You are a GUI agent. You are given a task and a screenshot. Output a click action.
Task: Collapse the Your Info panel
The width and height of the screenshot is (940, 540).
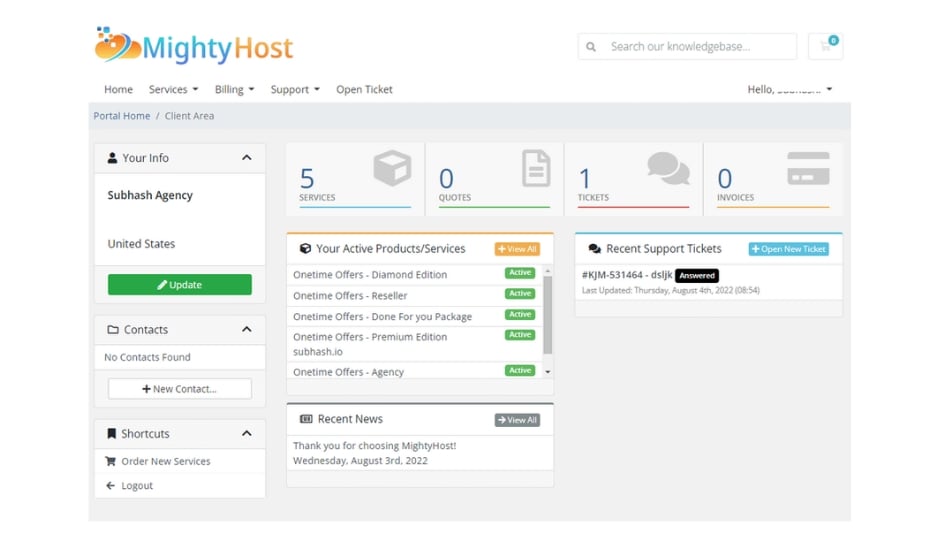(246, 158)
